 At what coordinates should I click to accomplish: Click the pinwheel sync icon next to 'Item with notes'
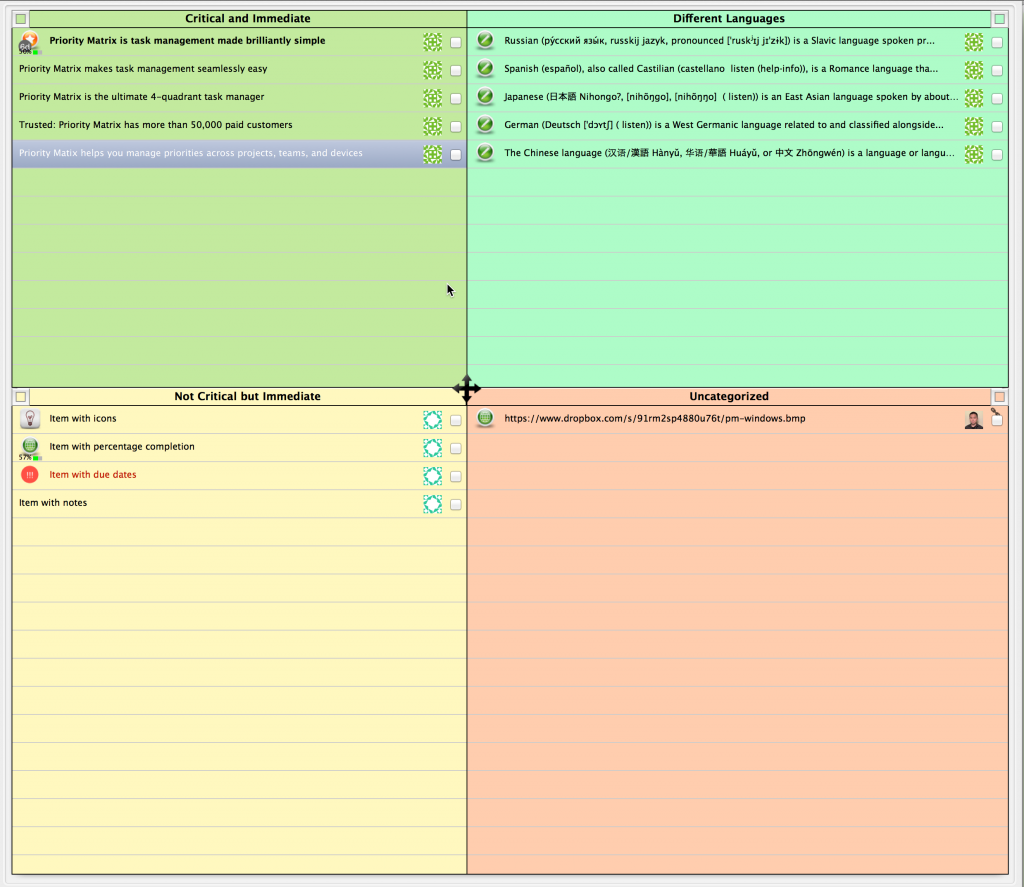point(432,504)
